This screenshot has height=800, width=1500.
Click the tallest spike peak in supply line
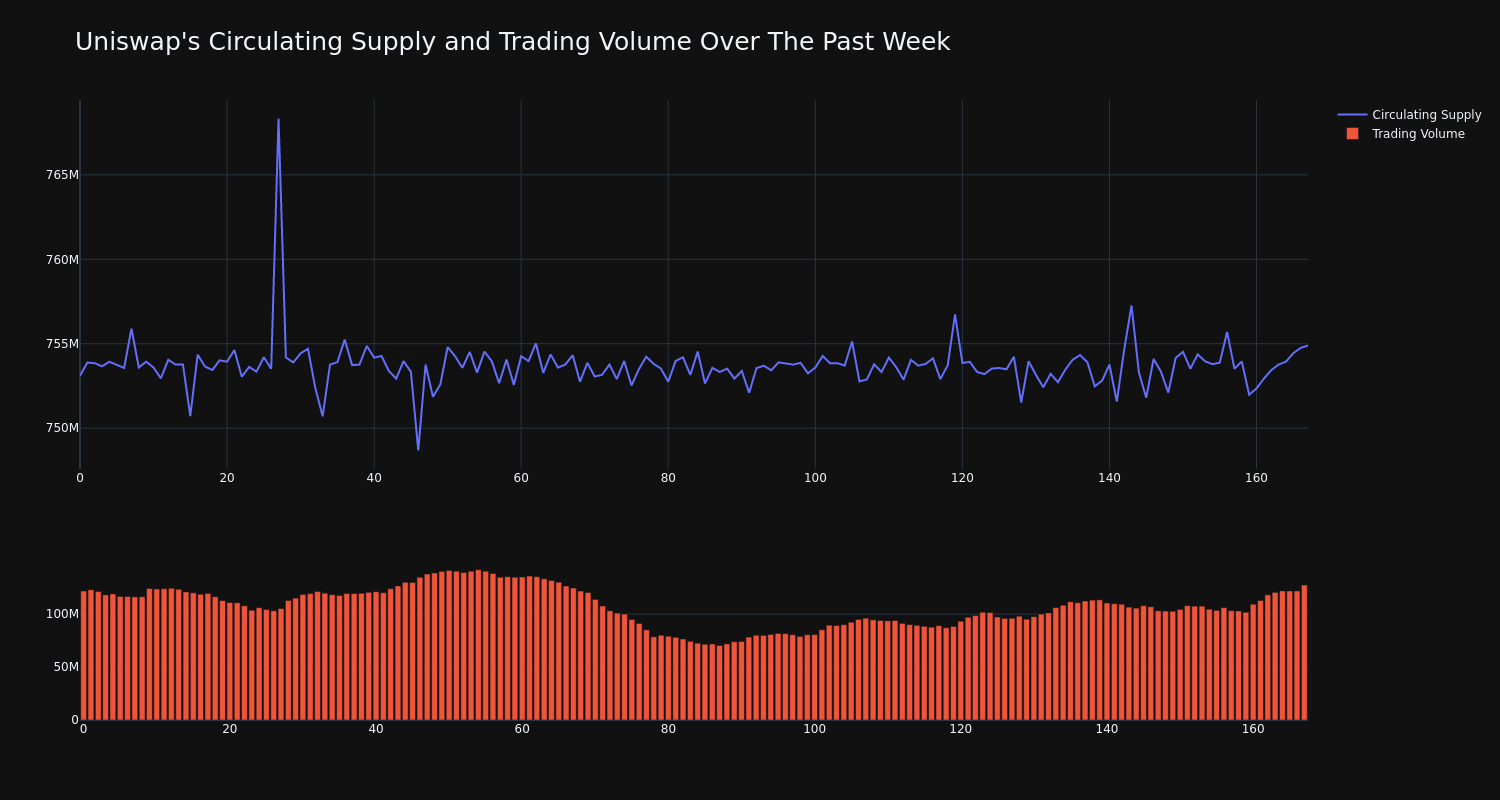coord(278,120)
